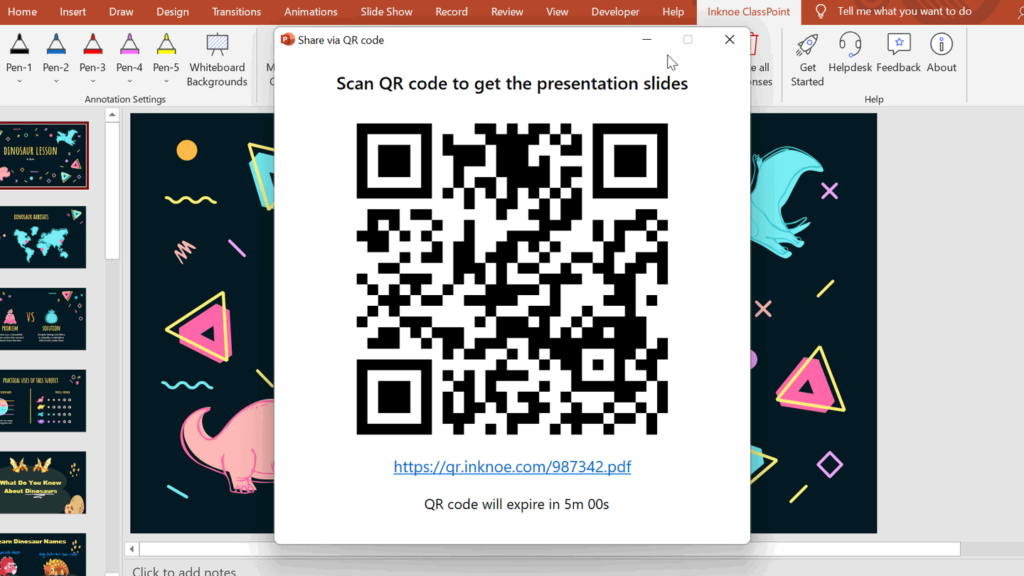The image size is (1024, 576).
Task: Select the Learn Dinosaur Names slide thumbnail
Action: [x=43, y=554]
